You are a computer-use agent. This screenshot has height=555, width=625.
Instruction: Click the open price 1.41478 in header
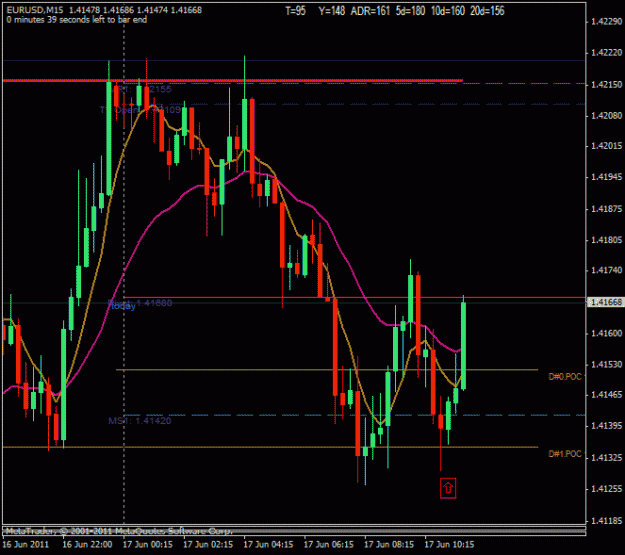click(x=85, y=10)
